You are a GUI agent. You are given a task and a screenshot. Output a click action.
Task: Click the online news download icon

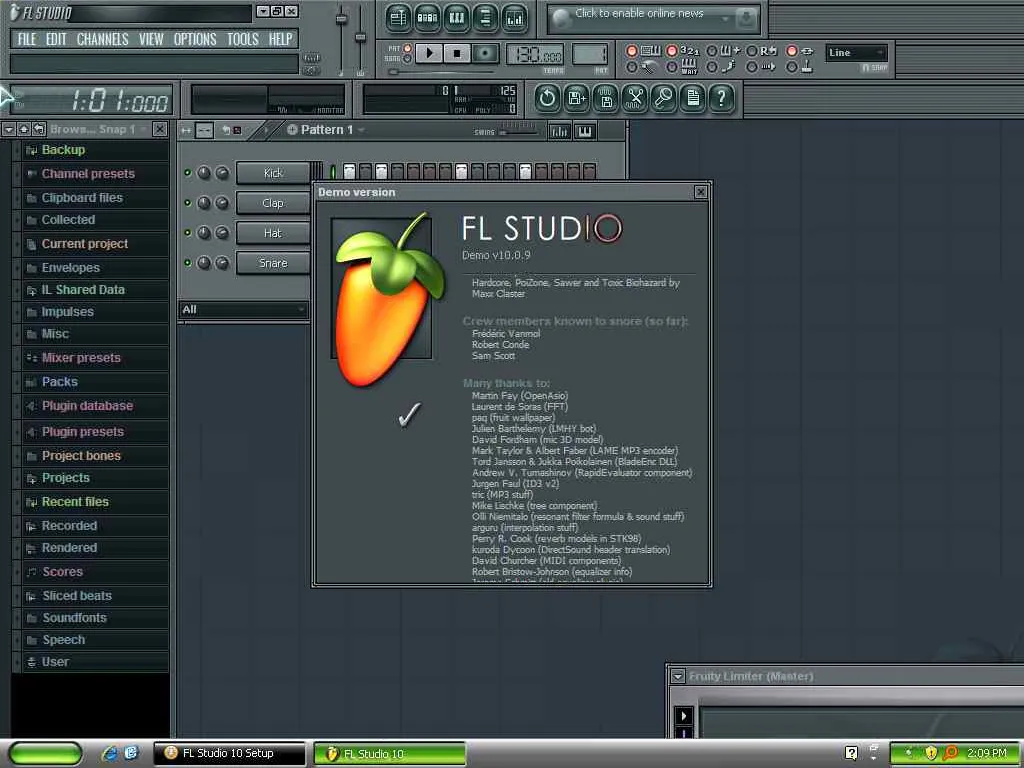[x=746, y=19]
